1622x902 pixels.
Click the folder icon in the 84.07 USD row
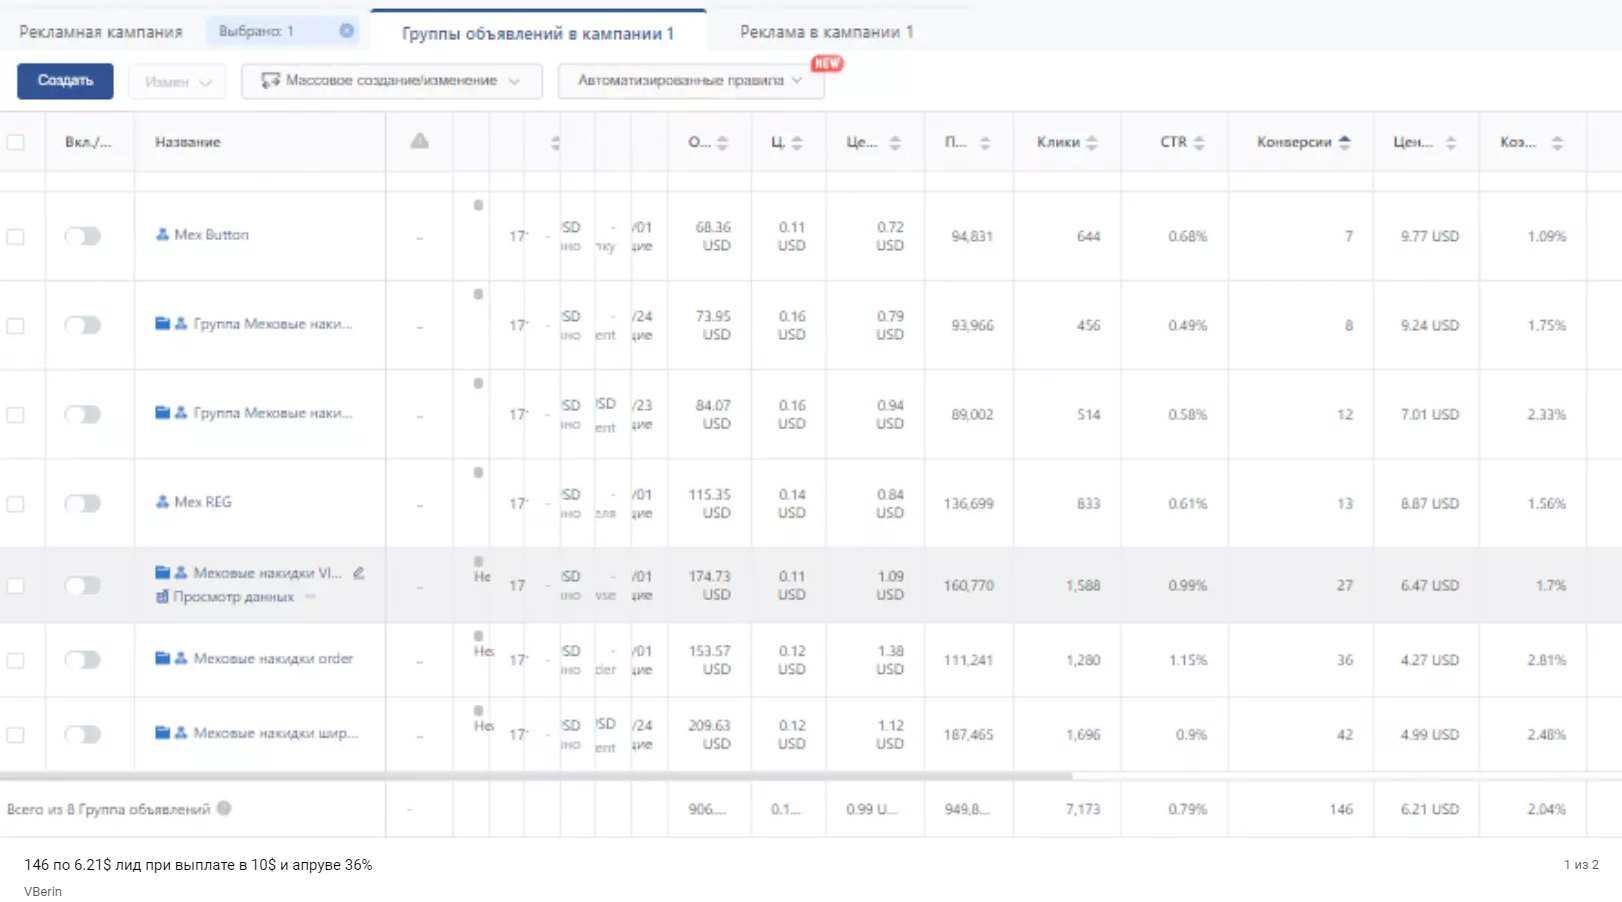[x=162, y=412]
